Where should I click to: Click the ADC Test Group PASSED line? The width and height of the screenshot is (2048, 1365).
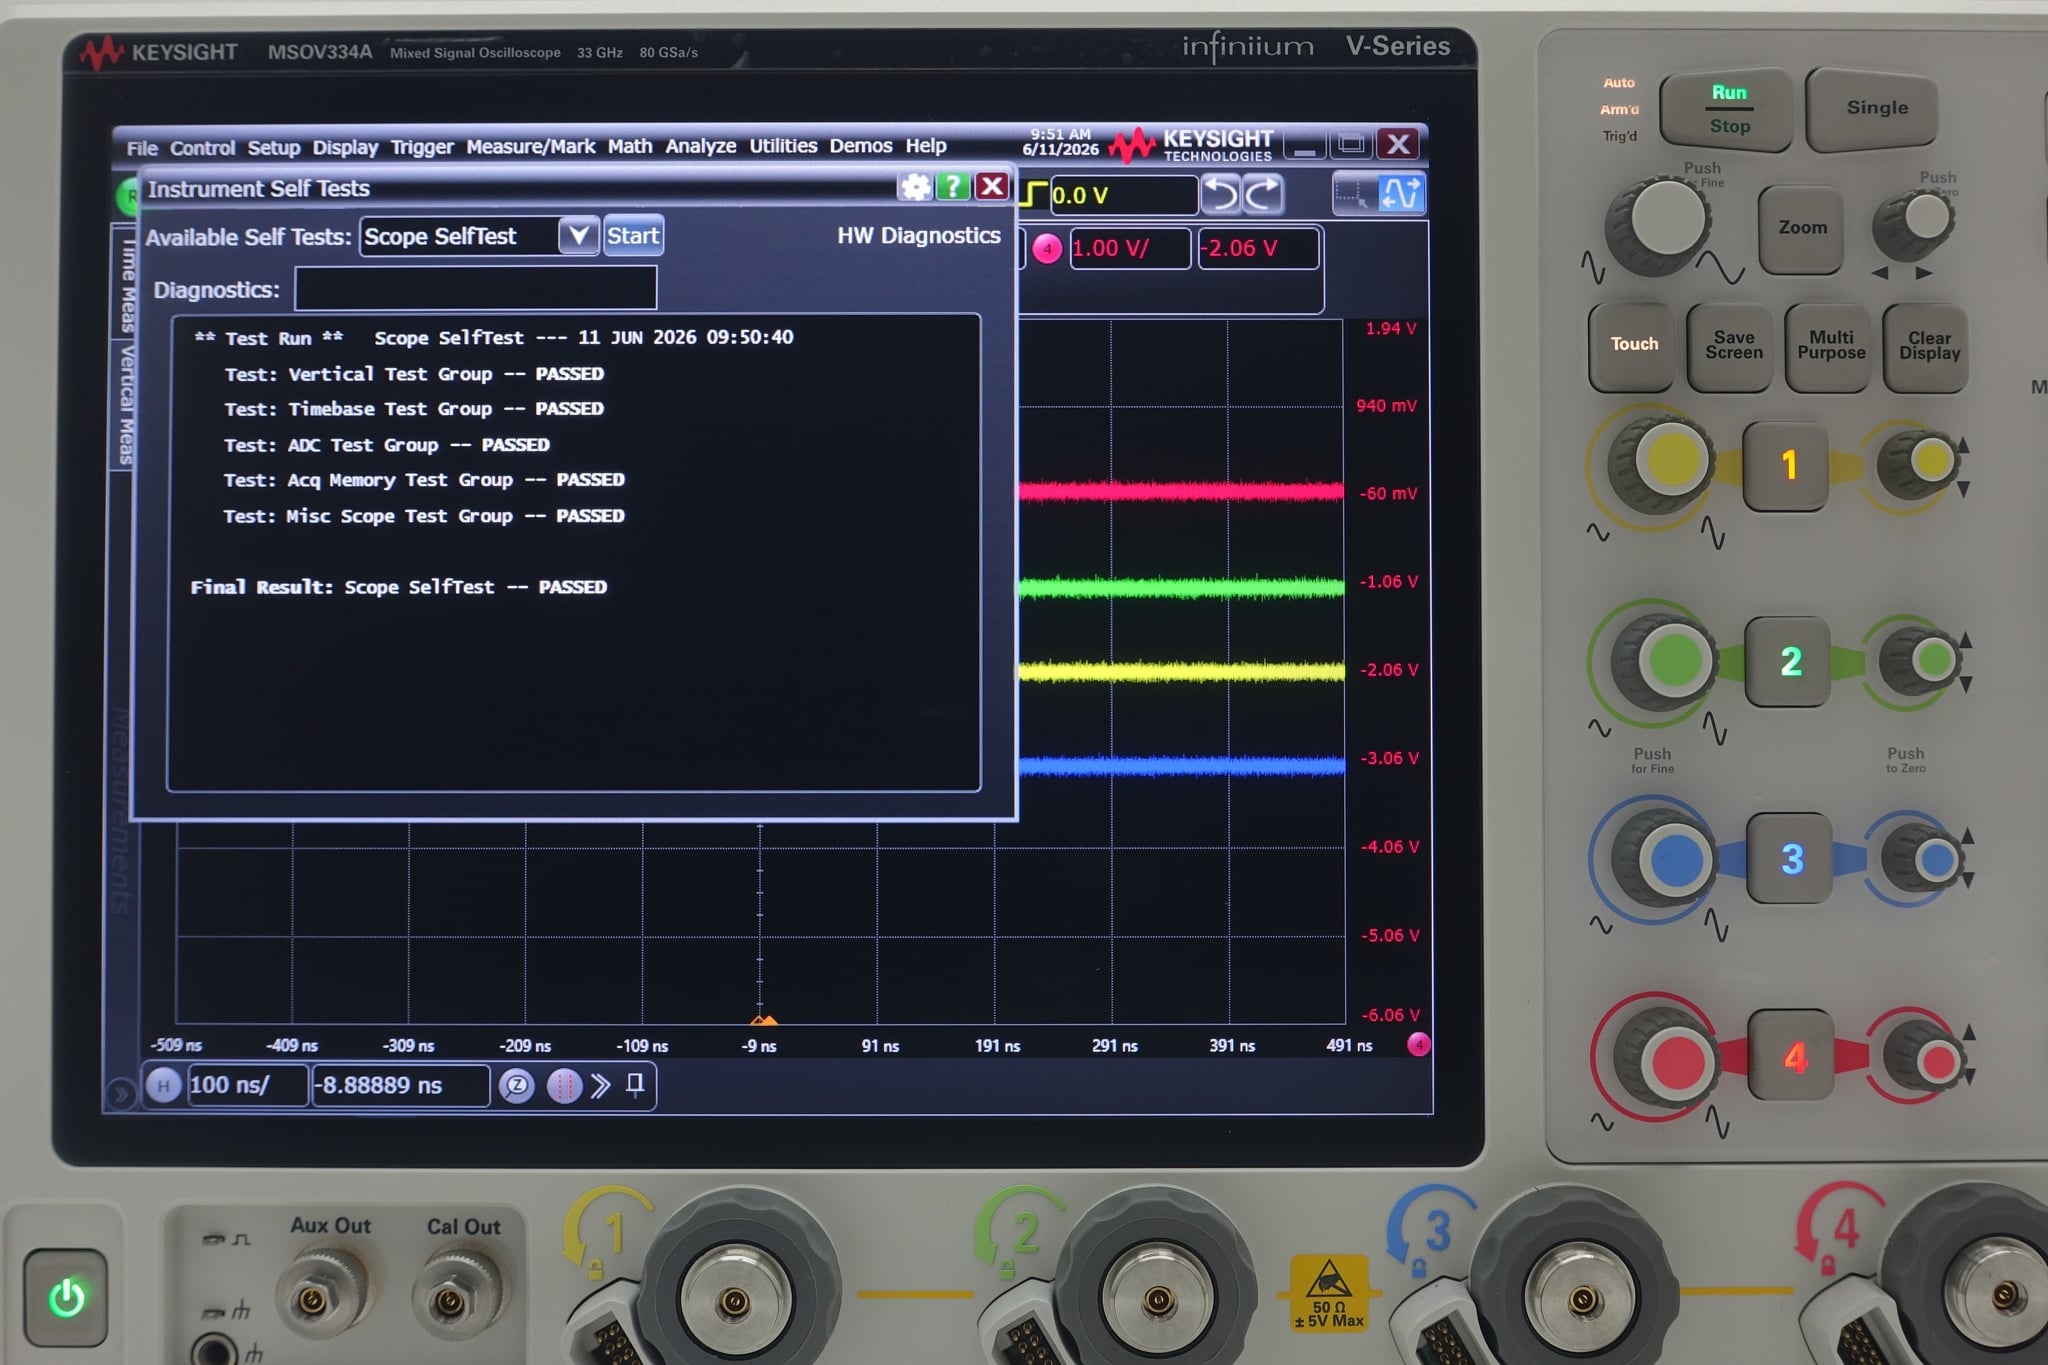click(387, 445)
